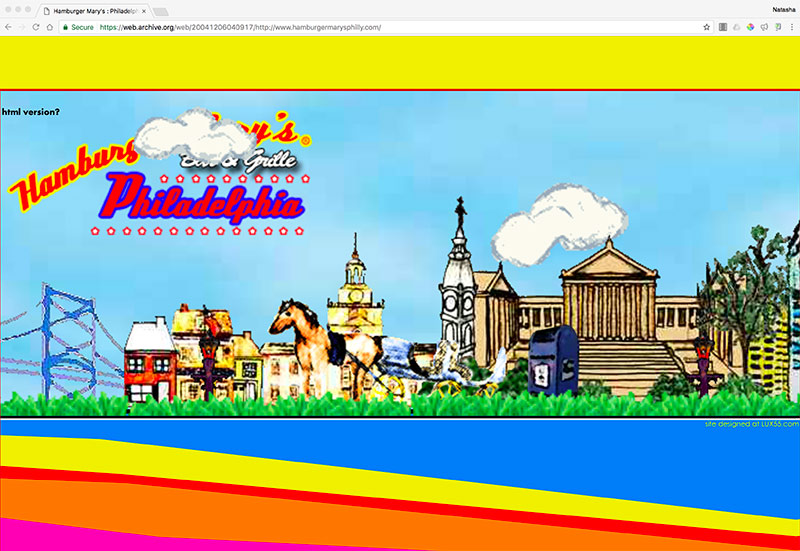Click the yellow Independence Hall steeple

pyautogui.click(x=356, y=286)
